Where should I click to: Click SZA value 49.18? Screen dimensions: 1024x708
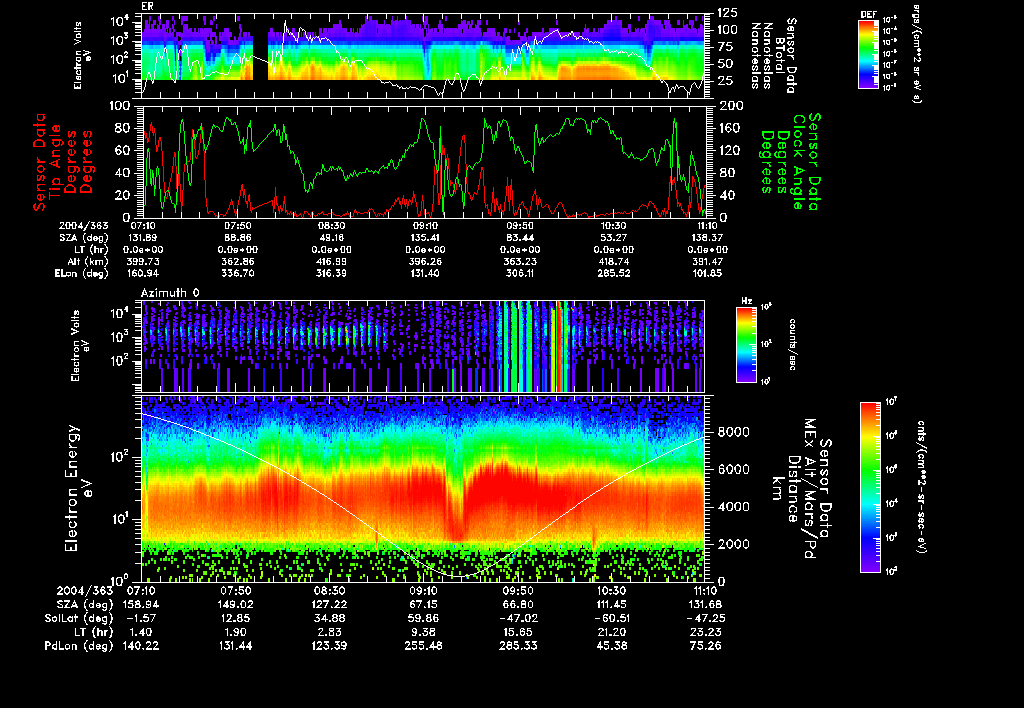pyautogui.click(x=332, y=238)
